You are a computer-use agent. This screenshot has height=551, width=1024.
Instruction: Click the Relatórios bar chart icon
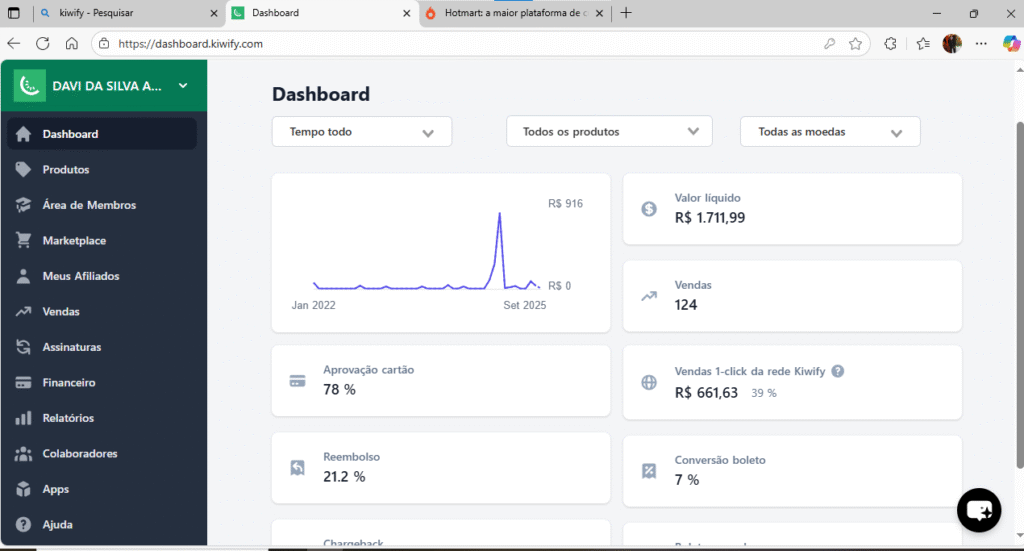pyautogui.click(x=23, y=418)
